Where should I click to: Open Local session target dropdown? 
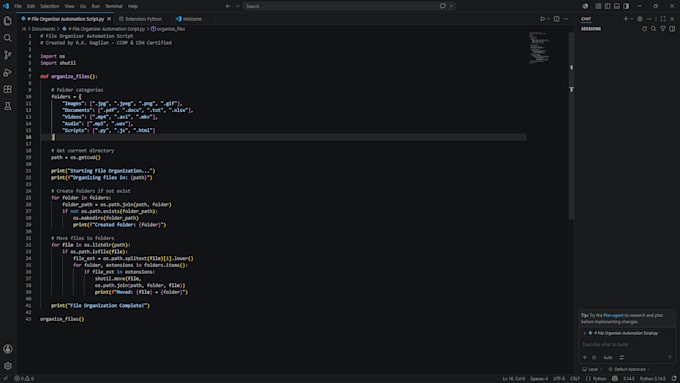(592, 369)
